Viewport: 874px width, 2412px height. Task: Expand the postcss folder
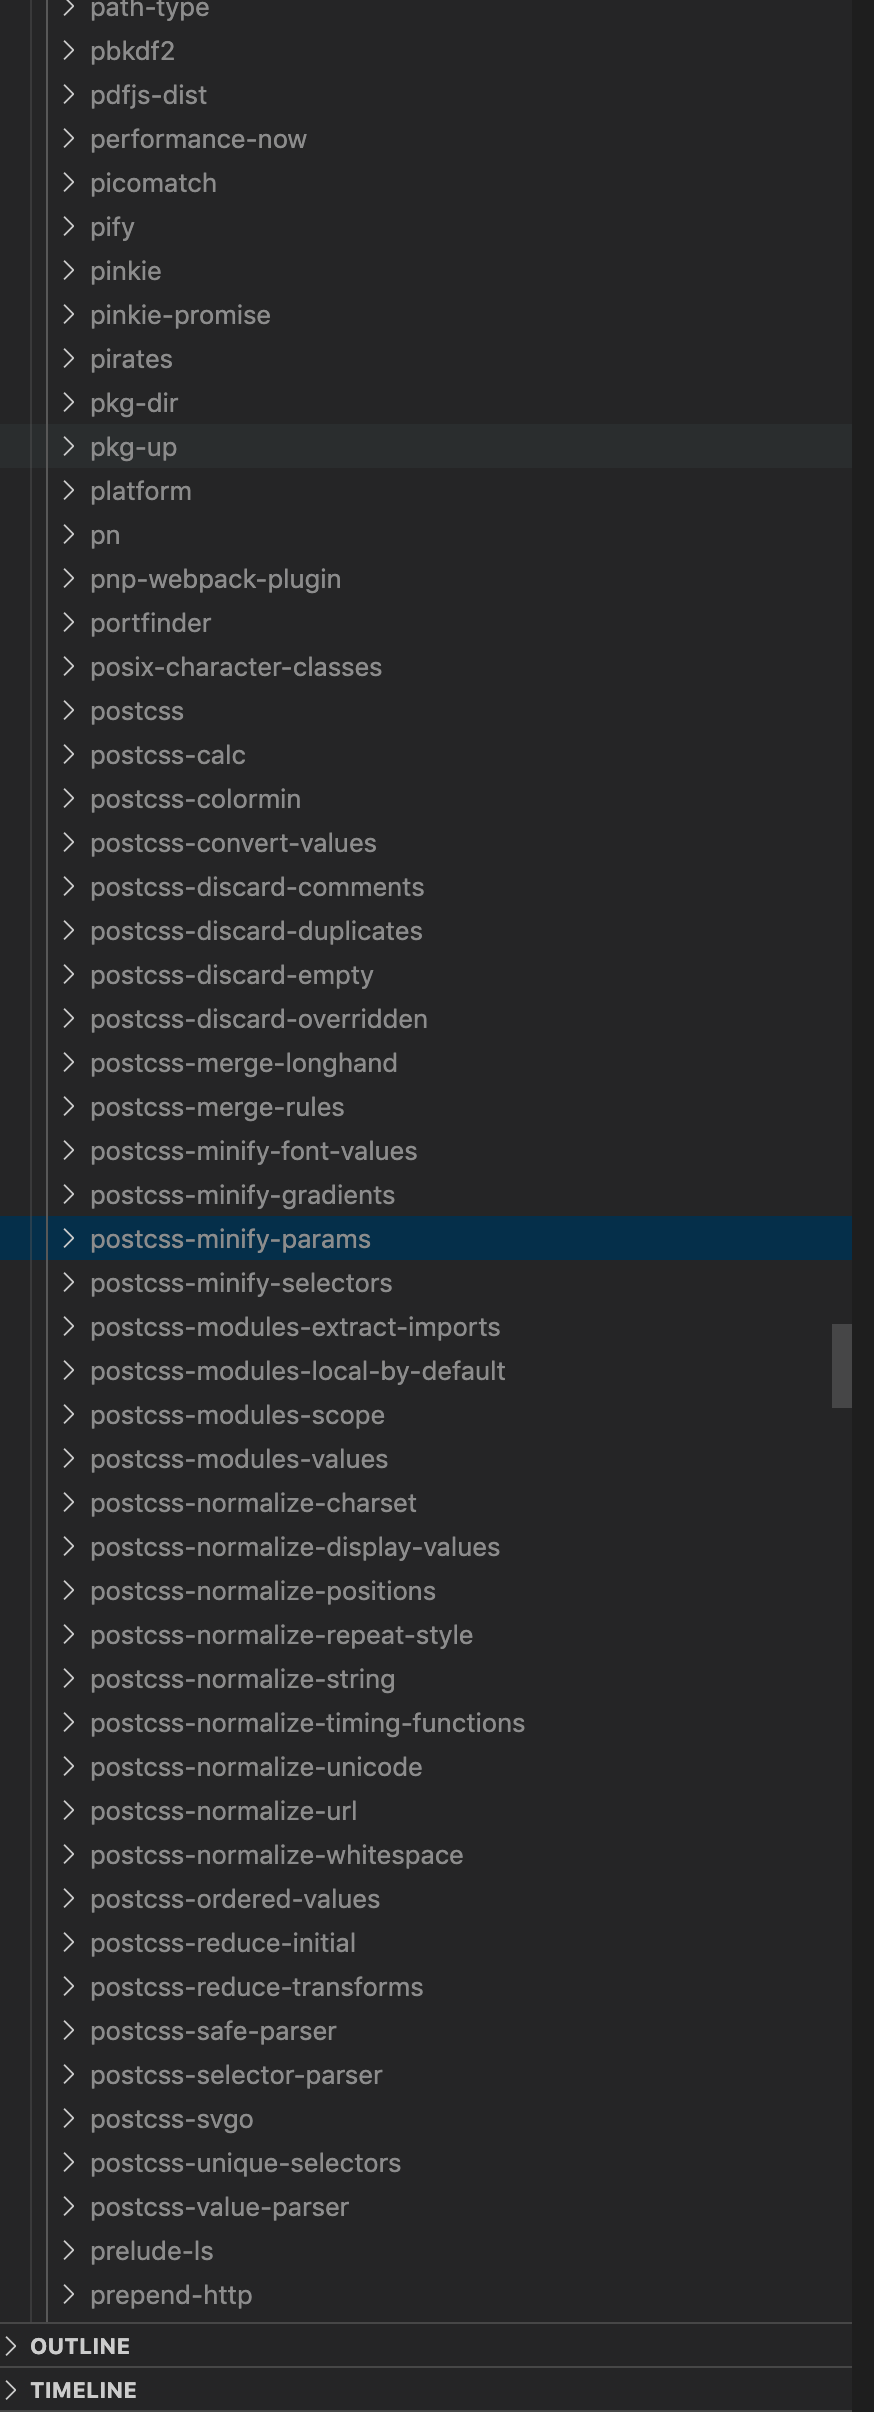[67, 711]
